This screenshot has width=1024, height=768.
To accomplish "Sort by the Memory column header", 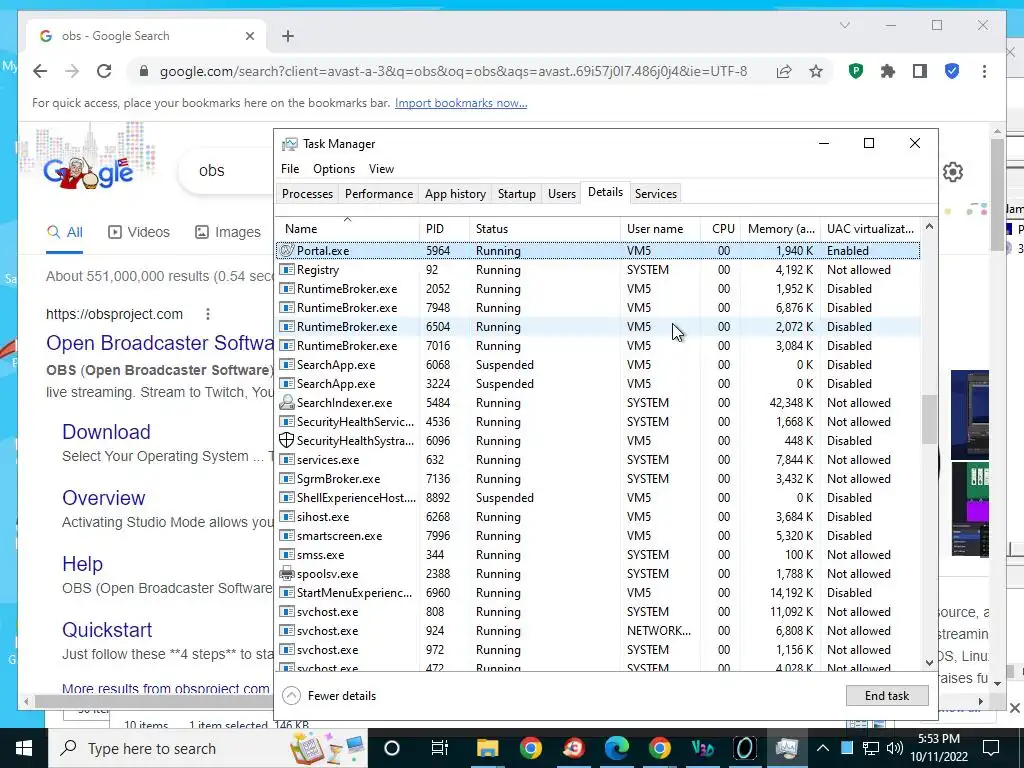I will click(x=780, y=229).
